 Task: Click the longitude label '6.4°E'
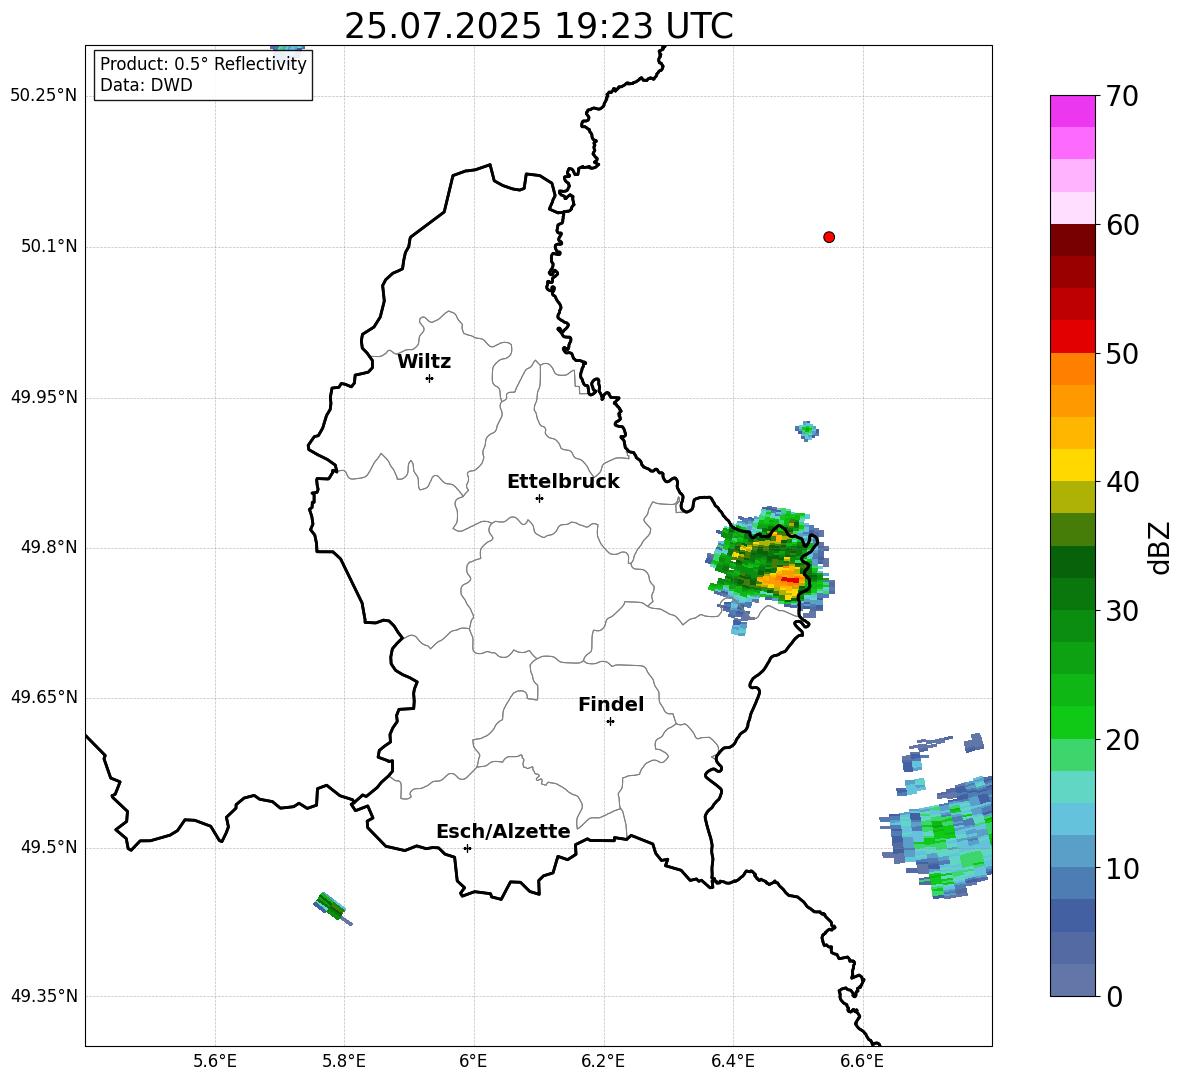pos(732,1061)
